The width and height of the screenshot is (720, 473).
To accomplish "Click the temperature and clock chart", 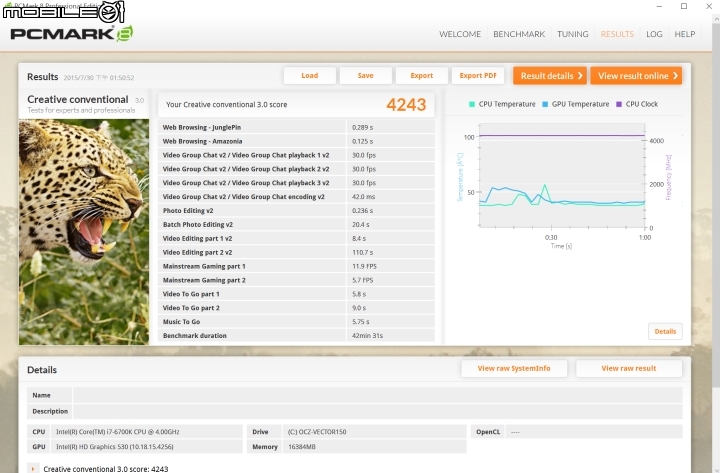I will pos(562,175).
